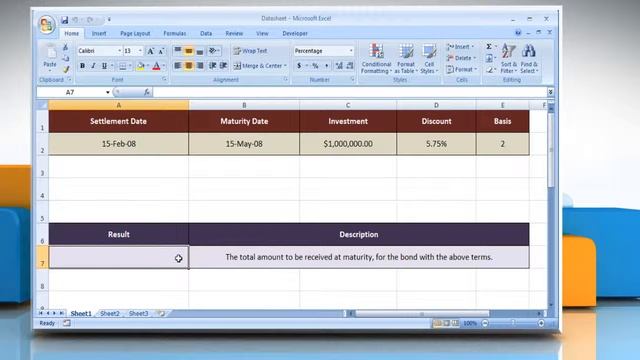Set Bottom Align for cell
640x360 pixels.
click(200, 51)
